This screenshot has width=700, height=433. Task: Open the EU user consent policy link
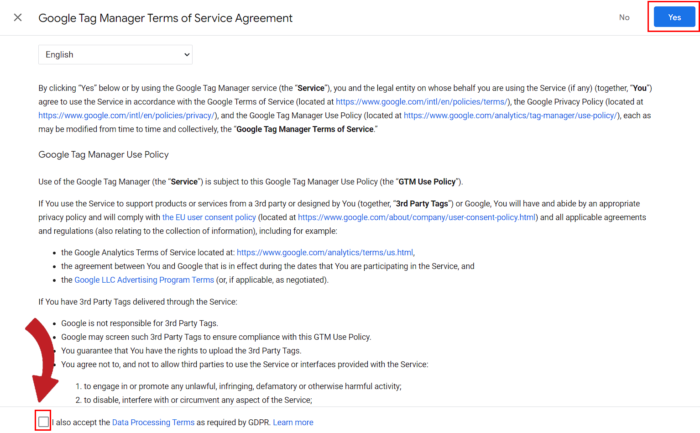tap(209, 217)
